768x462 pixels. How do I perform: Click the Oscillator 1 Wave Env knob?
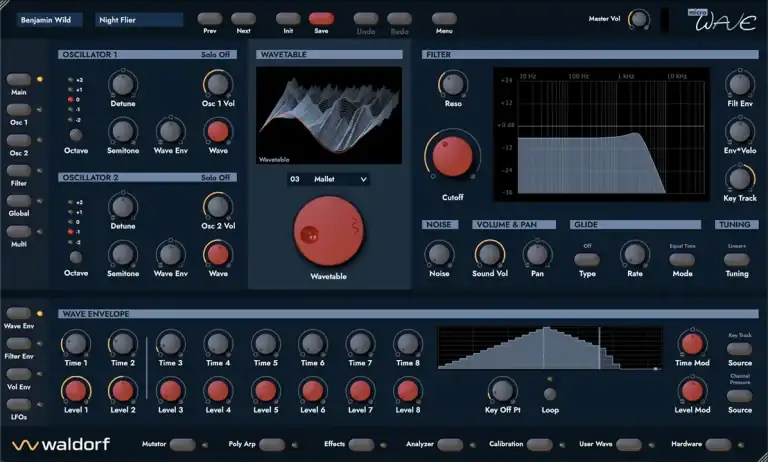tap(170, 131)
